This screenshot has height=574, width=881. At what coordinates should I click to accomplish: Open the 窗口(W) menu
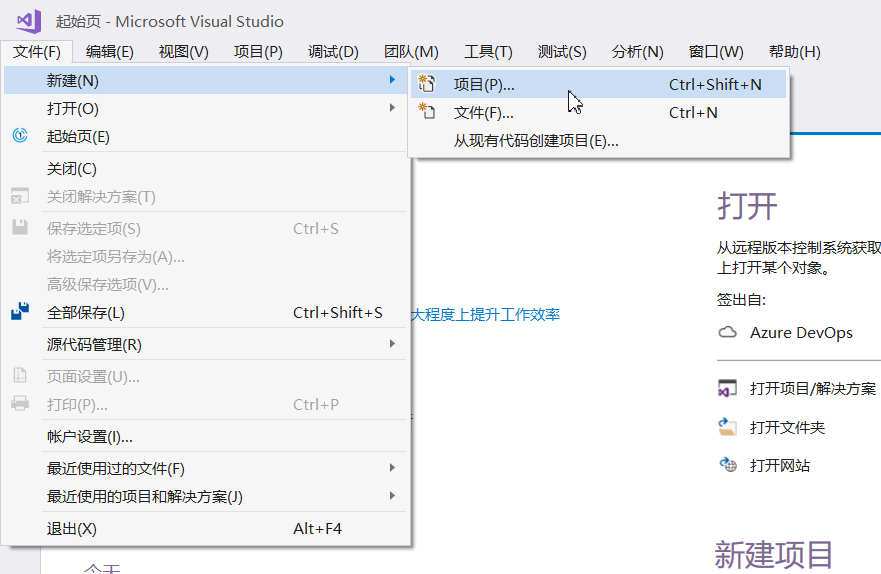point(716,52)
